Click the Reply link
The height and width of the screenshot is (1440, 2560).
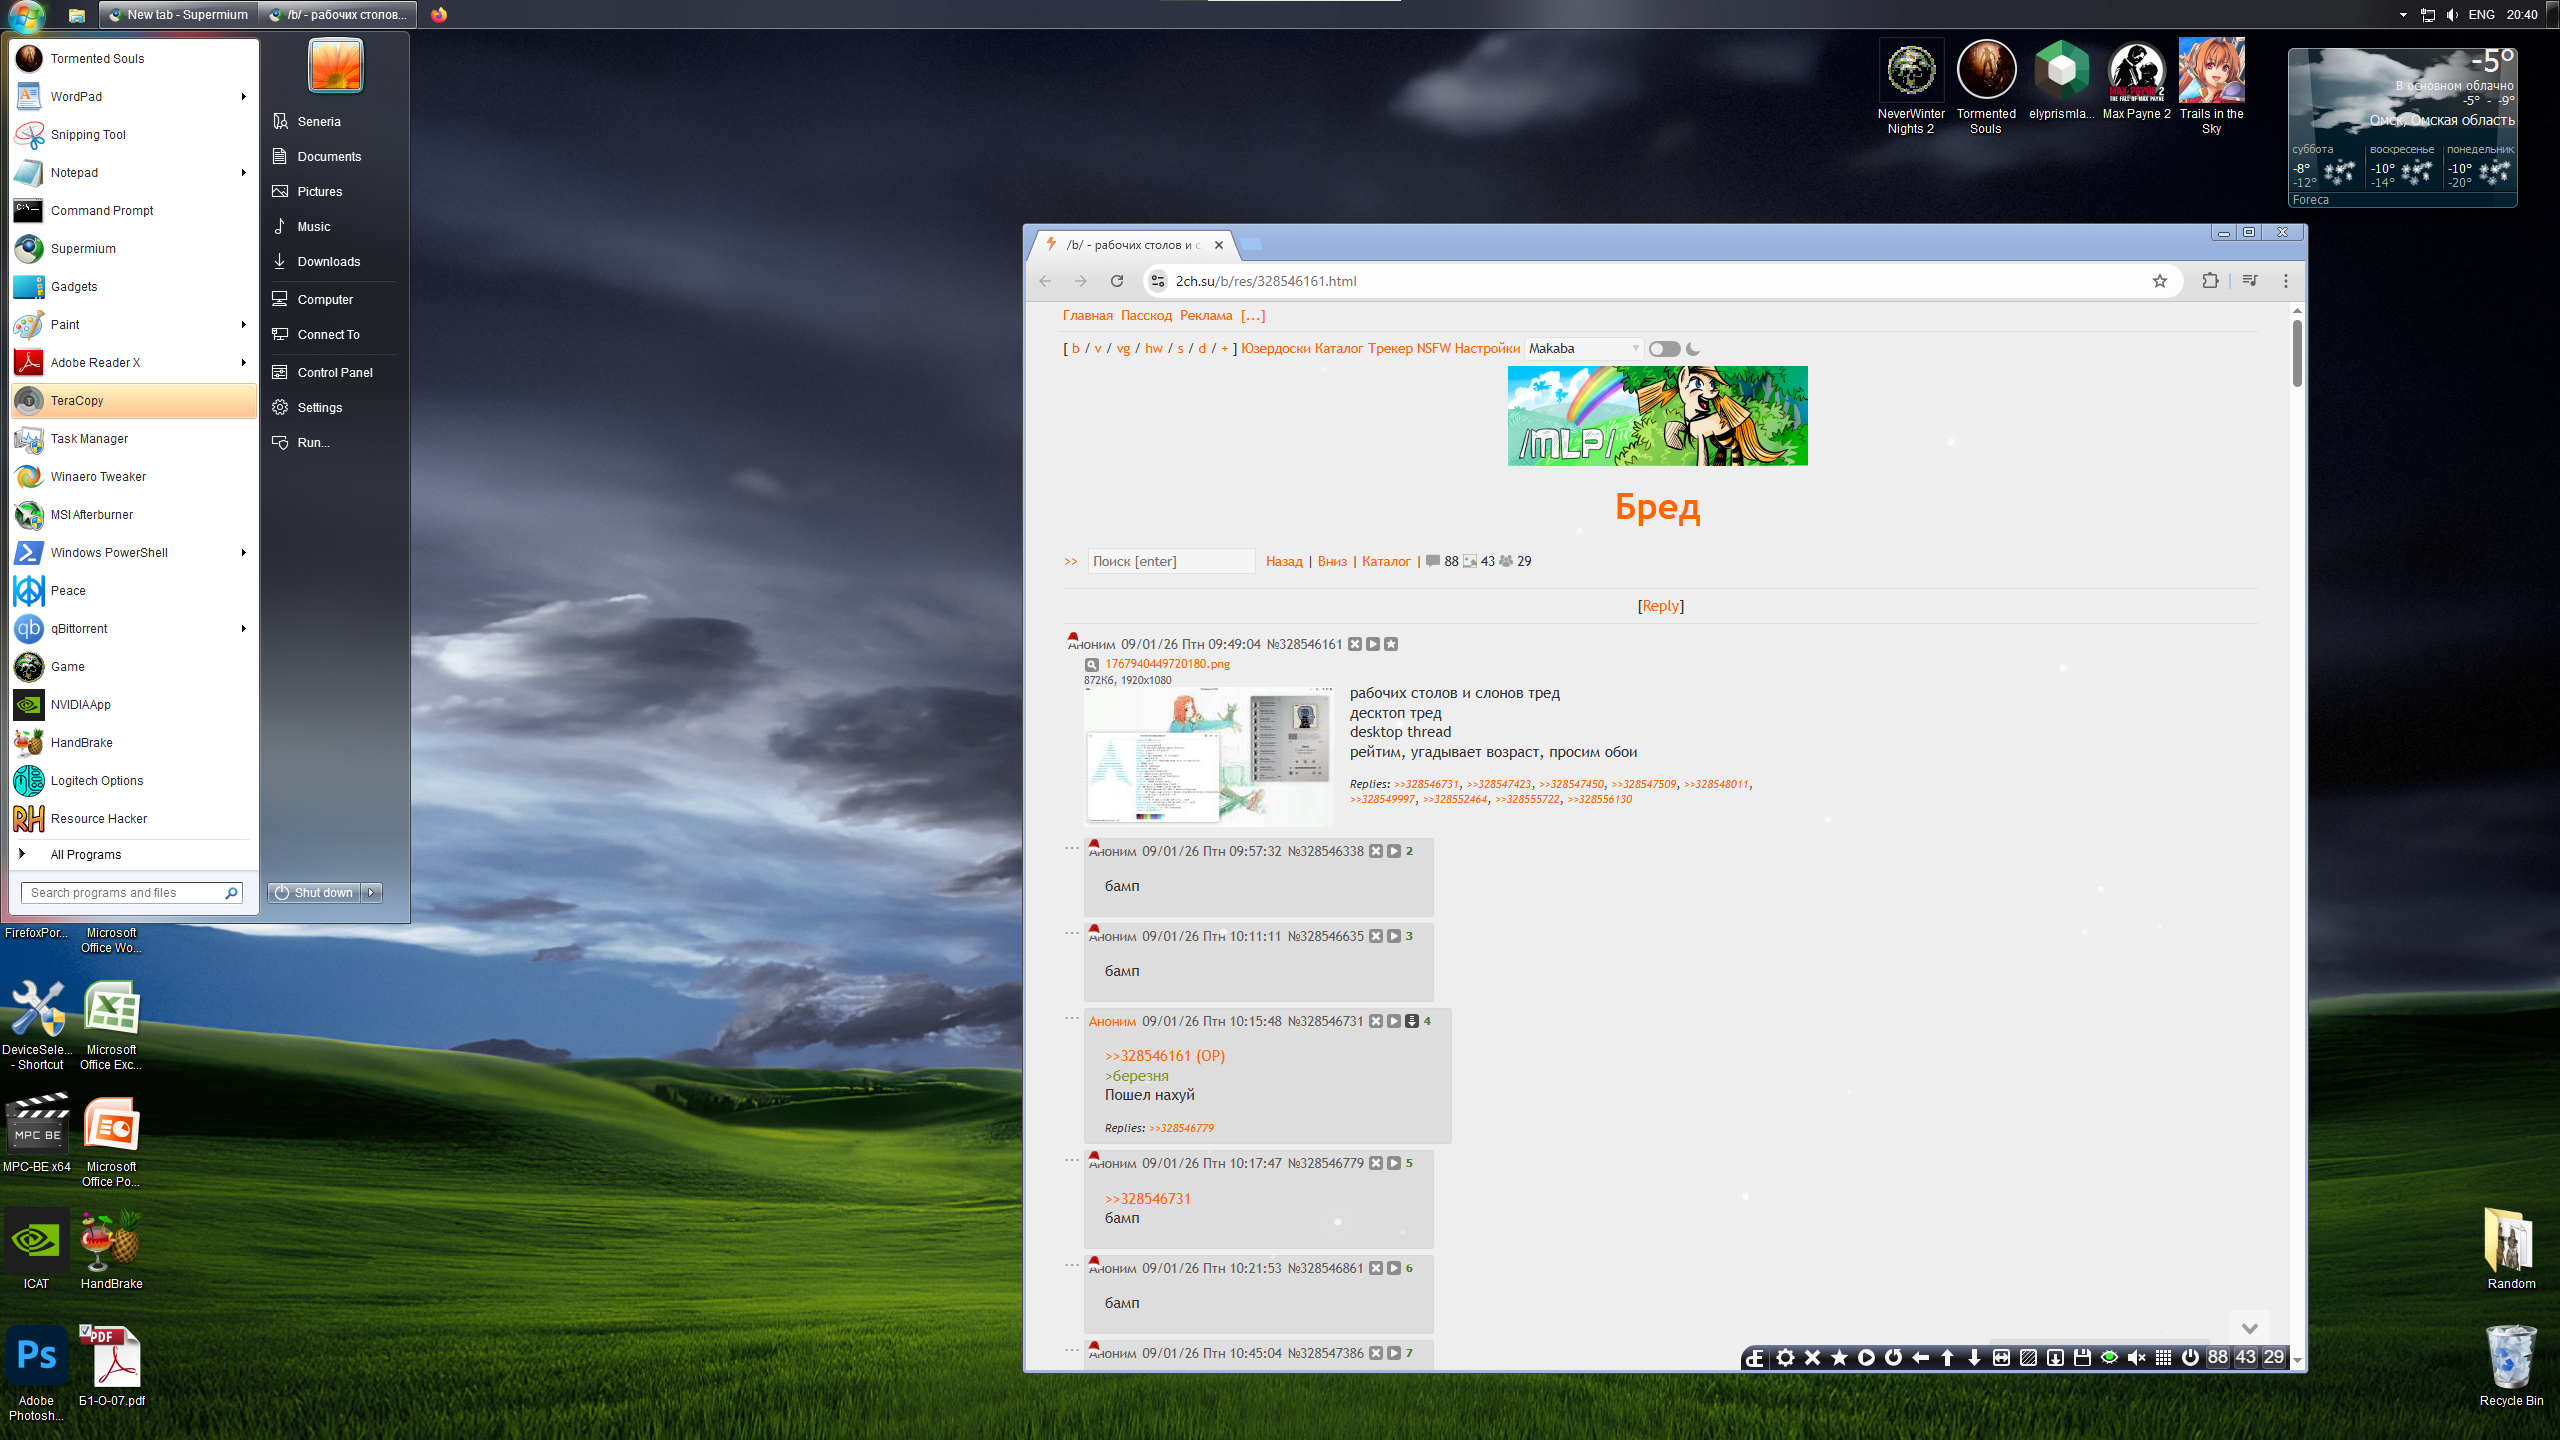(1660, 606)
